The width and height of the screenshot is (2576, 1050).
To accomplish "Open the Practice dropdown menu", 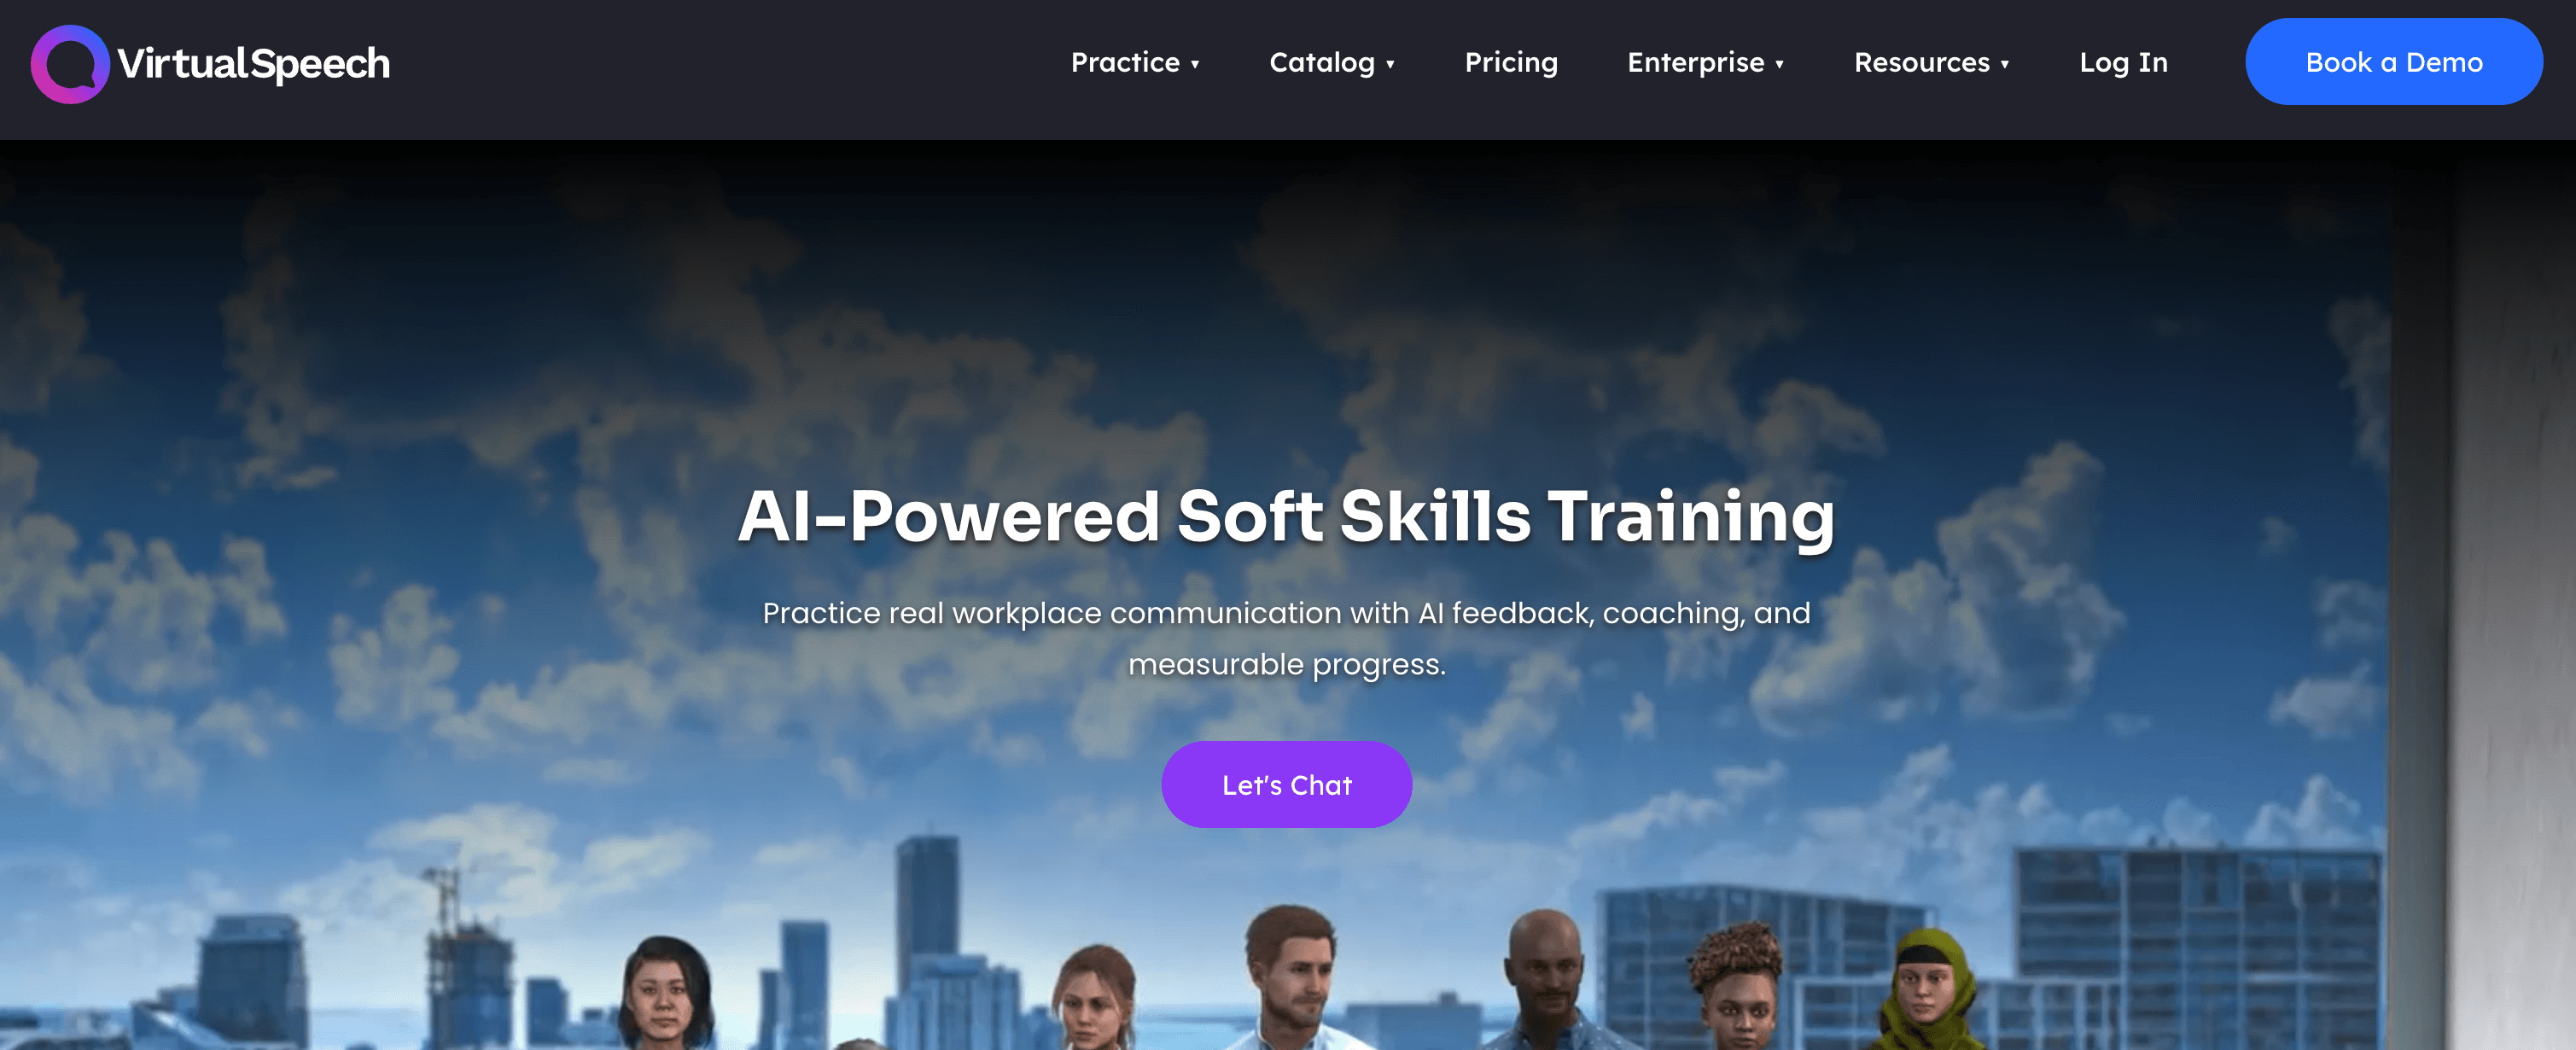I will (x=1135, y=62).
